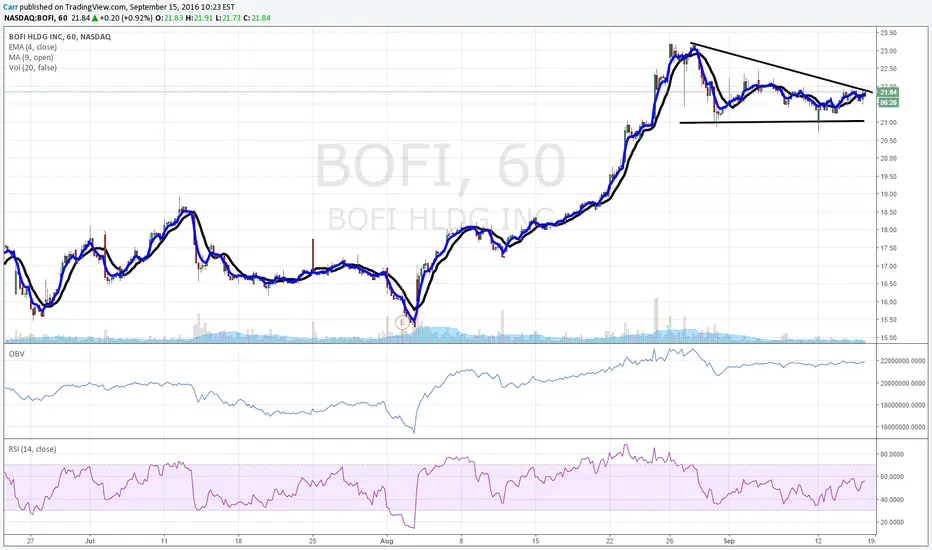
Task: Click the 06:20 bar countdown label
Action: click(888, 103)
